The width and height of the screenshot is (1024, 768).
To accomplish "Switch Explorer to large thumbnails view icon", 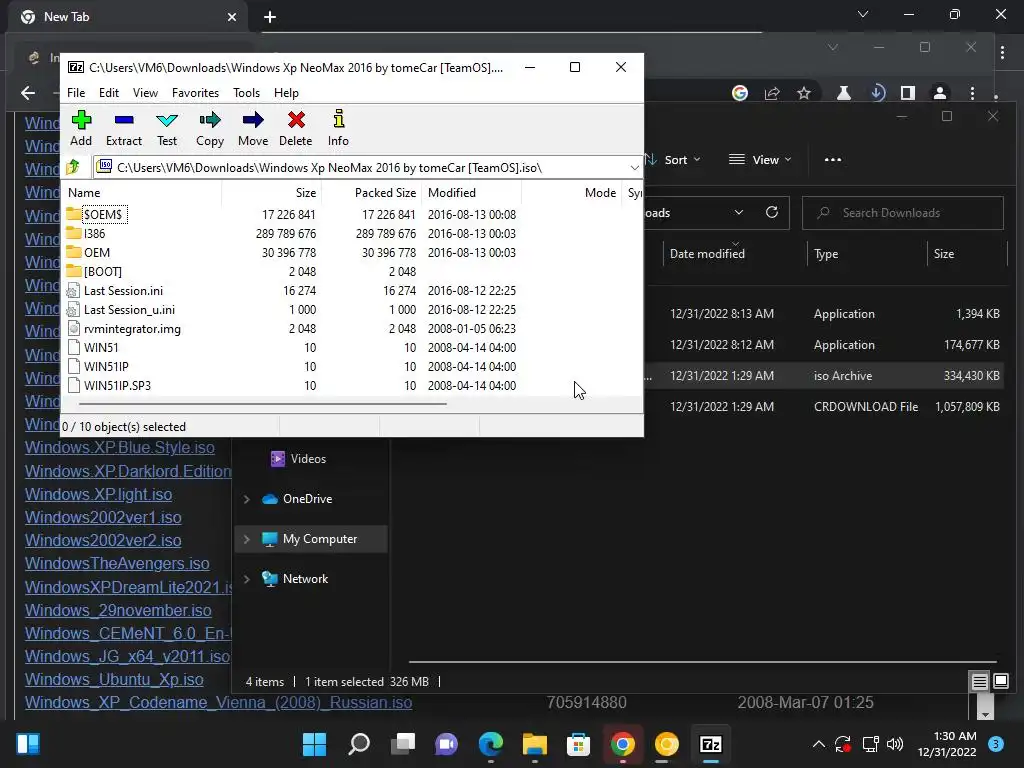I will coord(1000,682).
